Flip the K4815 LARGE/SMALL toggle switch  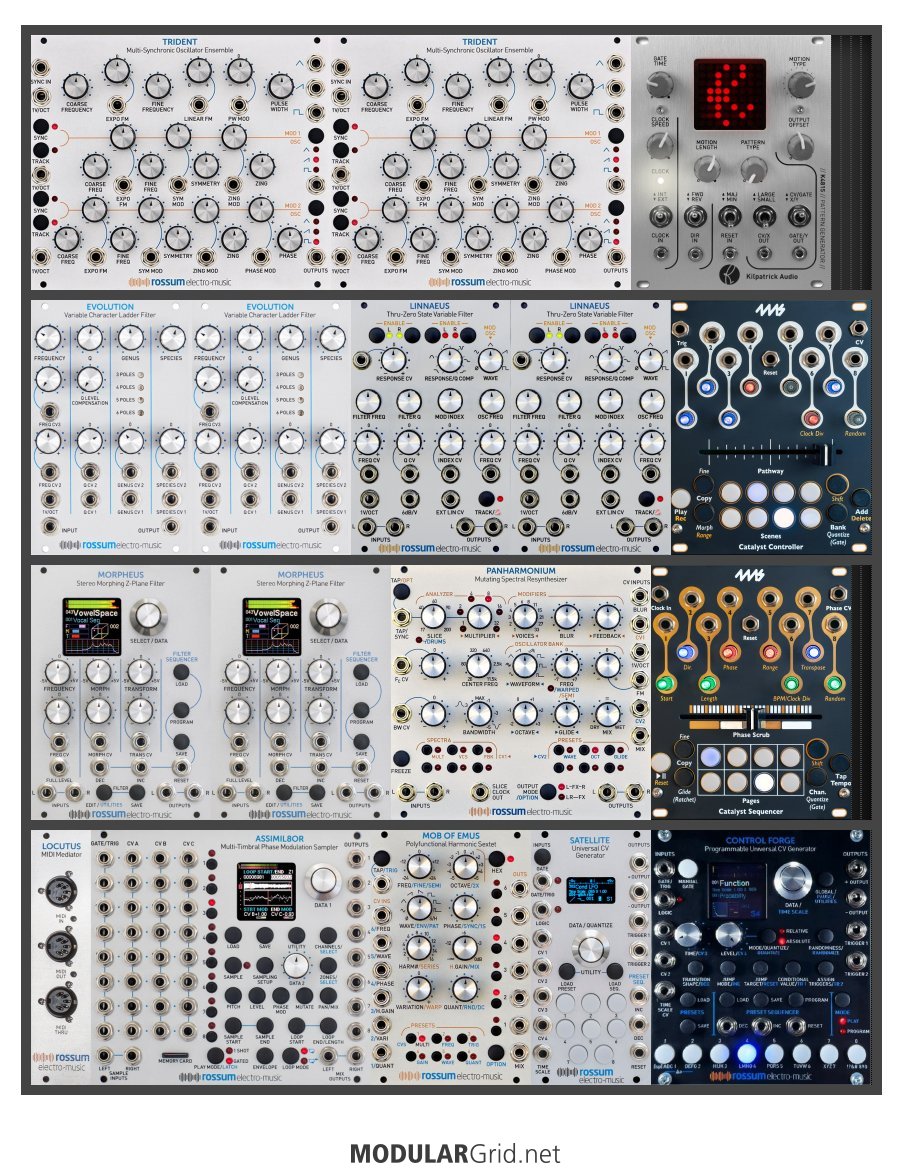point(764,217)
